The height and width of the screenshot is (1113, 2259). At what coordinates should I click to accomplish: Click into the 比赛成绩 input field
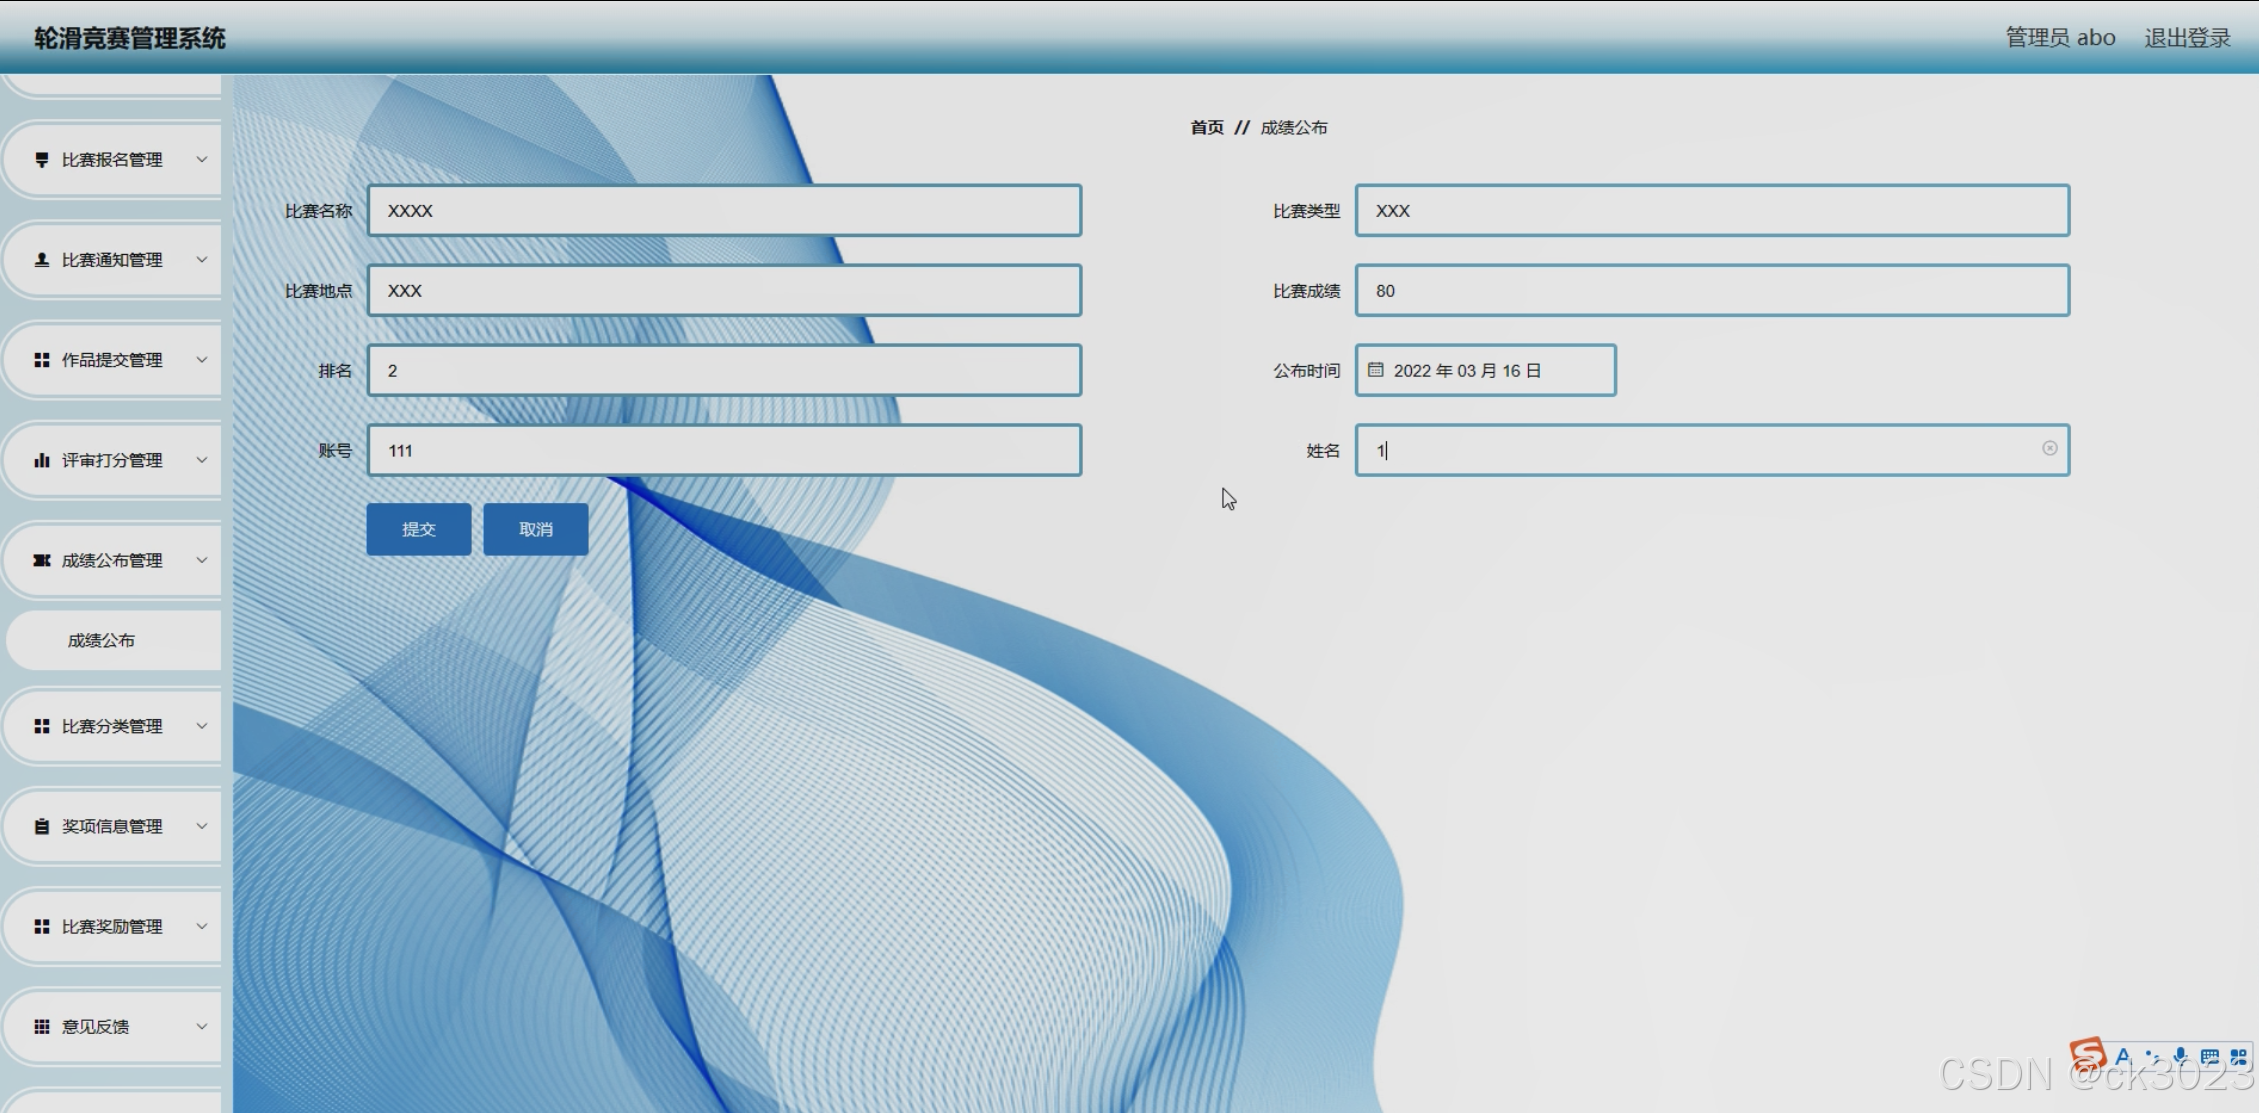click(1712, 291)
